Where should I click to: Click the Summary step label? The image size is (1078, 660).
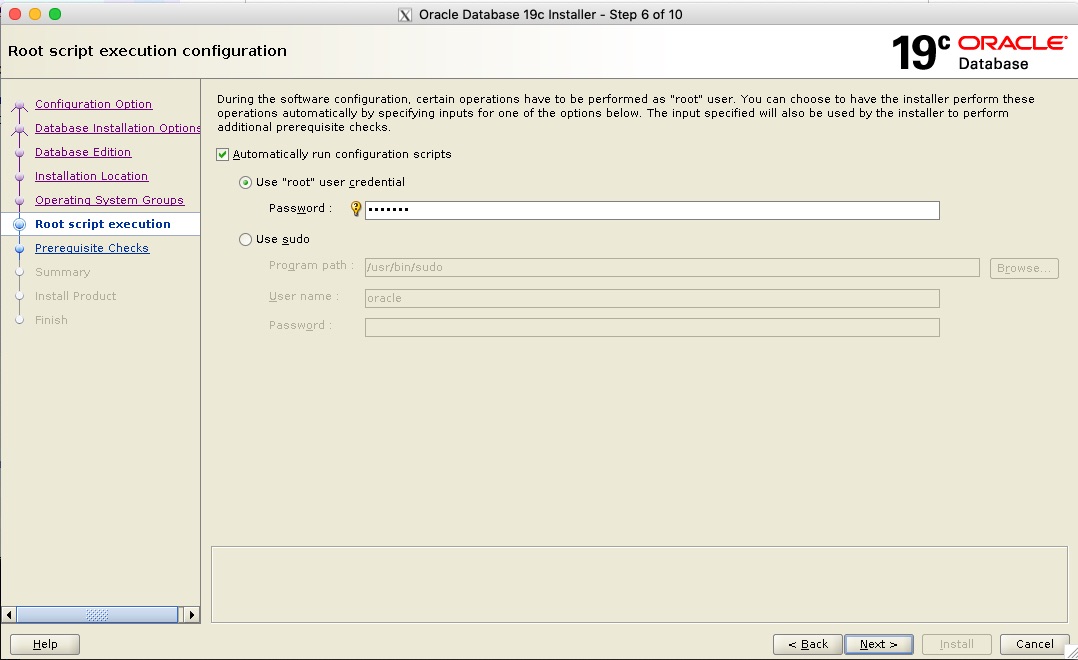click(63, 272)
